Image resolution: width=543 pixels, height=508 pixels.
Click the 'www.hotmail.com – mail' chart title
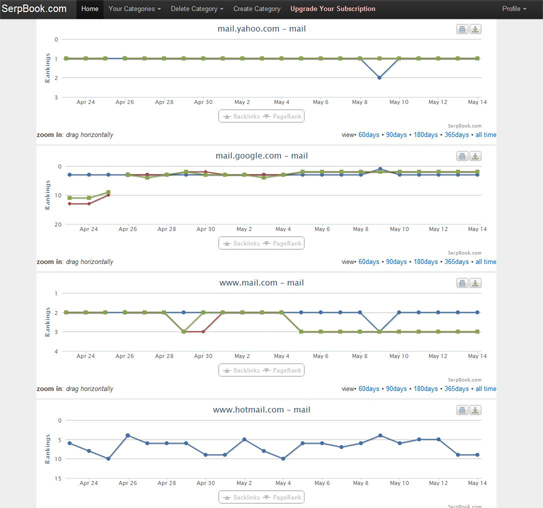click(261, 410)
